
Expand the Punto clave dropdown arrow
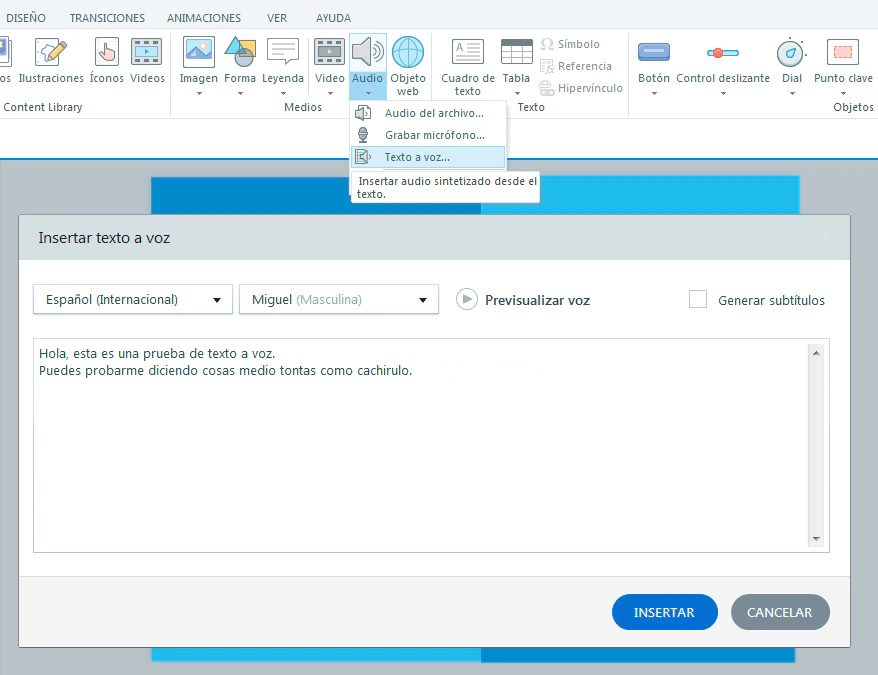pyautogui.click(x=843, y=94)
